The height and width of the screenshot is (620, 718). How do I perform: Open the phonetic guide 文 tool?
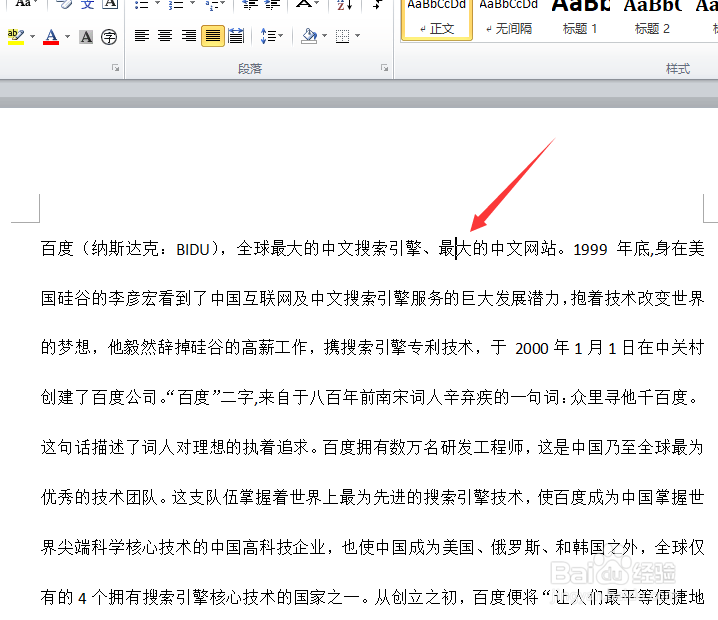click(x=87, y=5)
